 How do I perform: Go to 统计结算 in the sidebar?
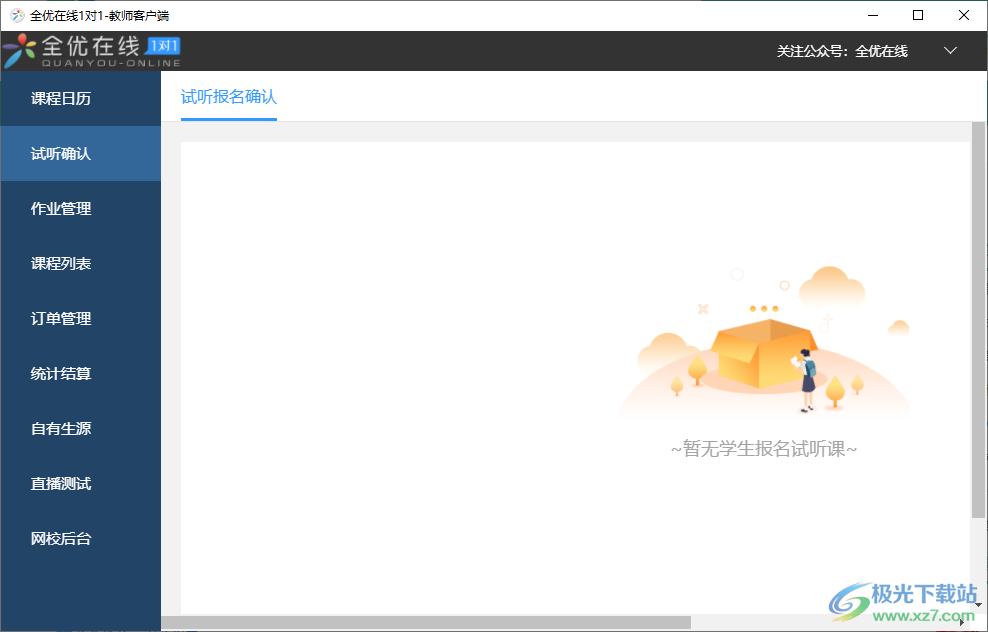(62, 373)
